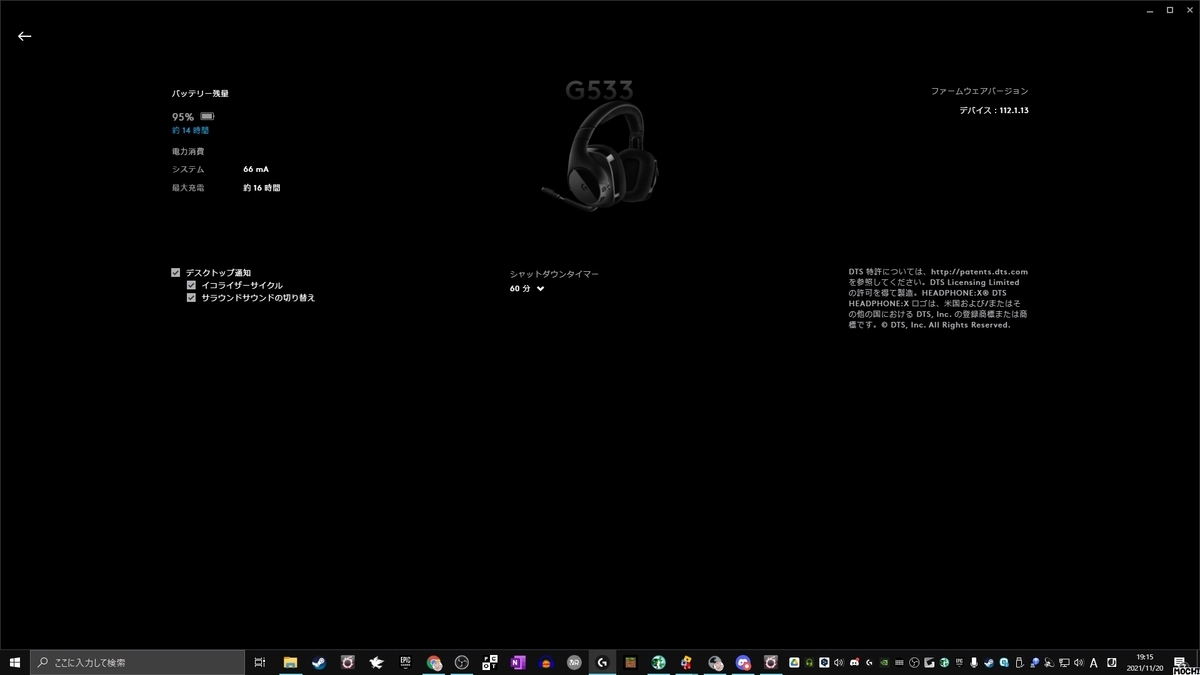Toggle the サラウンドサウンドの切り替え checkbox
This screenshot has height=675, width=1200.
click(191, 297)
